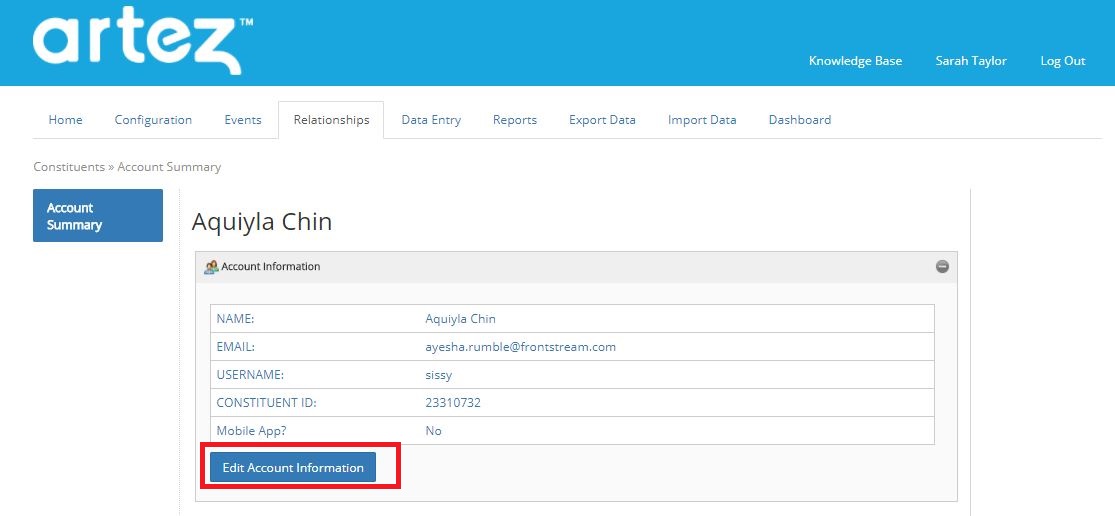Collapse the Account Information panel
The width and height of the screenshot is (1115, 516).
[x=942, y=267]
